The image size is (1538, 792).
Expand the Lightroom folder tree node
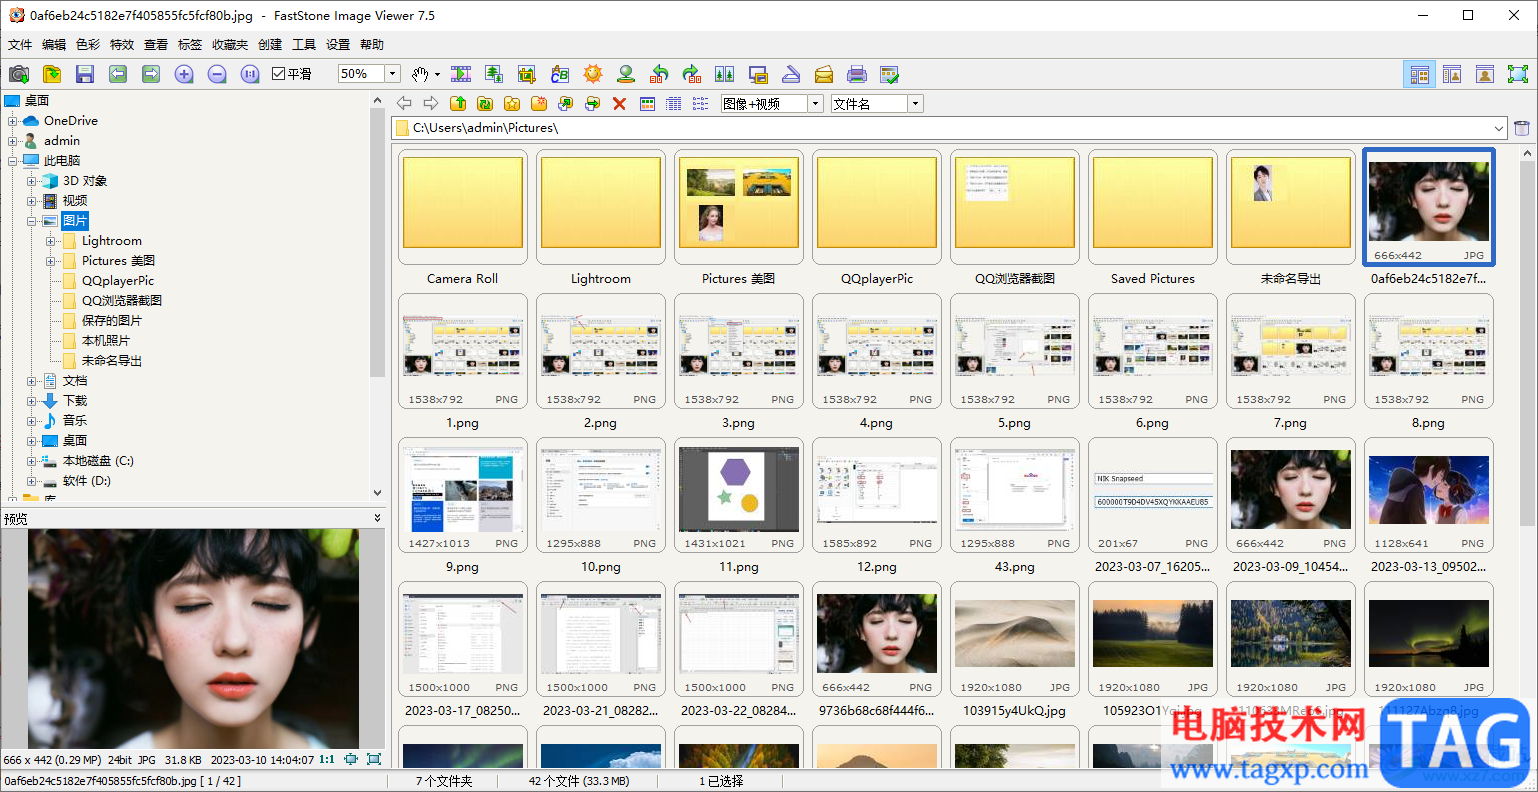(51, 241)
